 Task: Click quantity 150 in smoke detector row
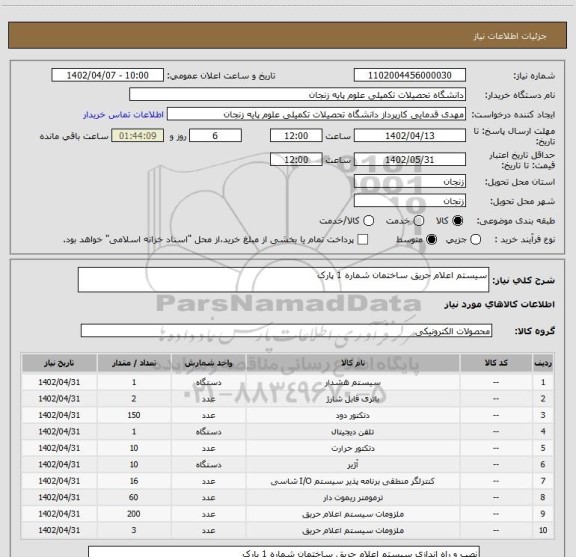[x=134, y=415]
